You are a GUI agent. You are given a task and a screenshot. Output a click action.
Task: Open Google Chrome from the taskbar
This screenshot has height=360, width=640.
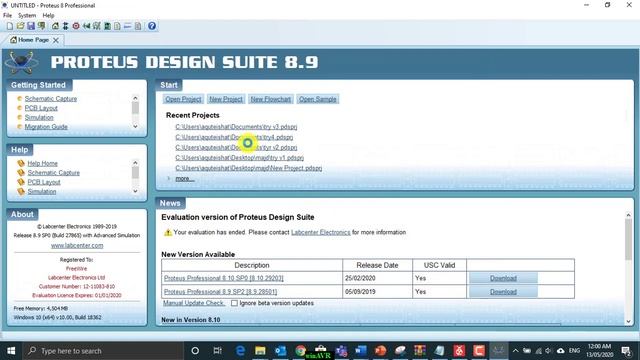[x=300, y=351]
